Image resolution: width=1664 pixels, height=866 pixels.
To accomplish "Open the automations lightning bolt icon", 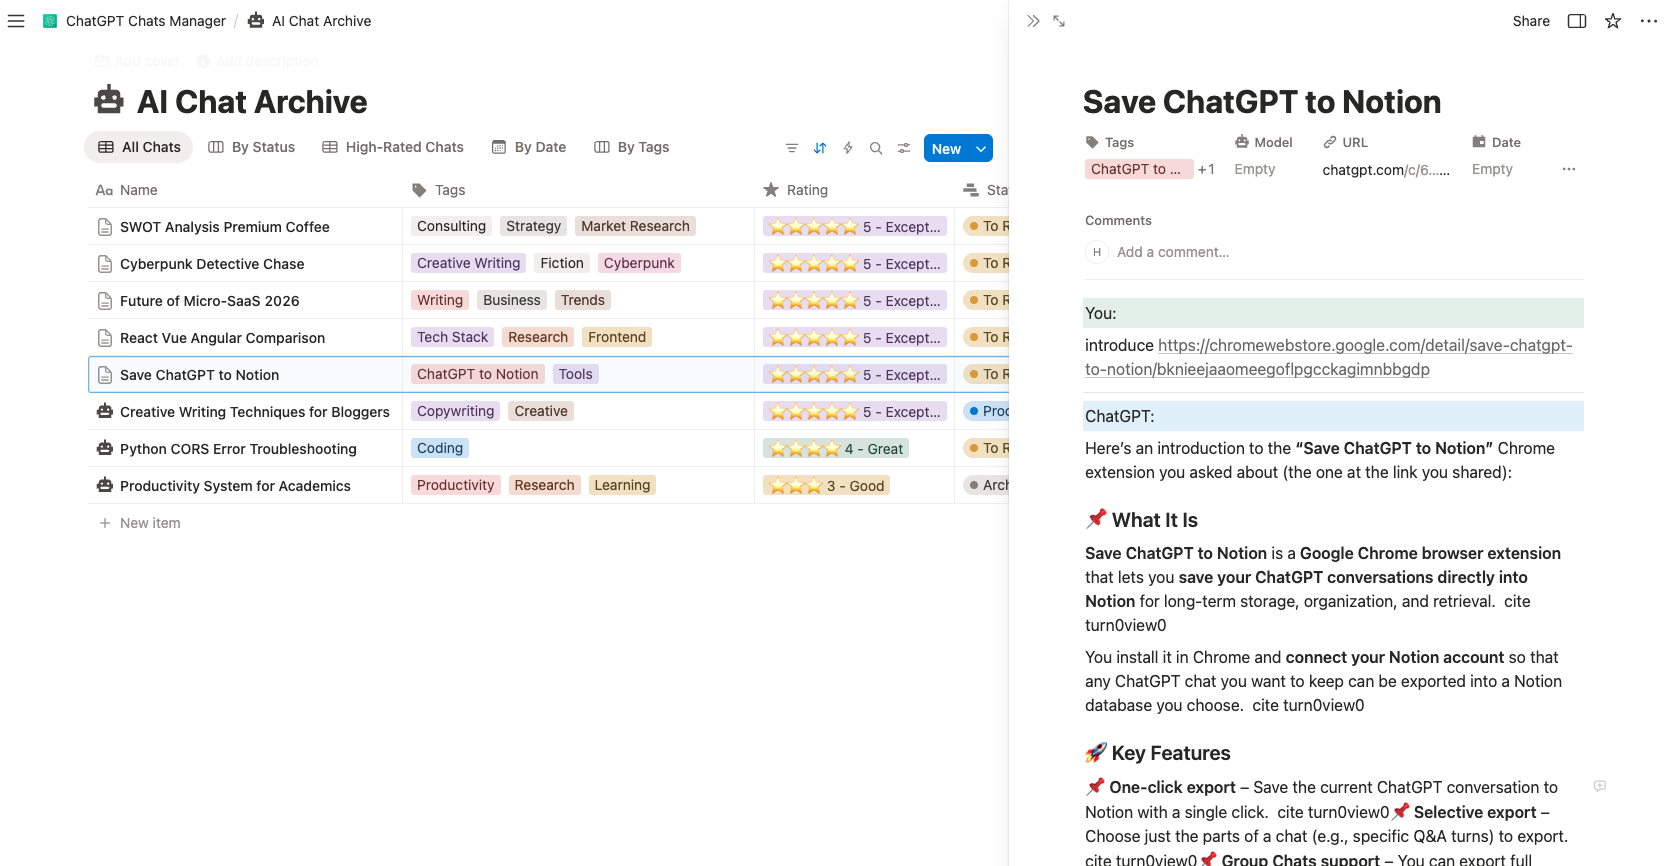I will tap(848, 148).
